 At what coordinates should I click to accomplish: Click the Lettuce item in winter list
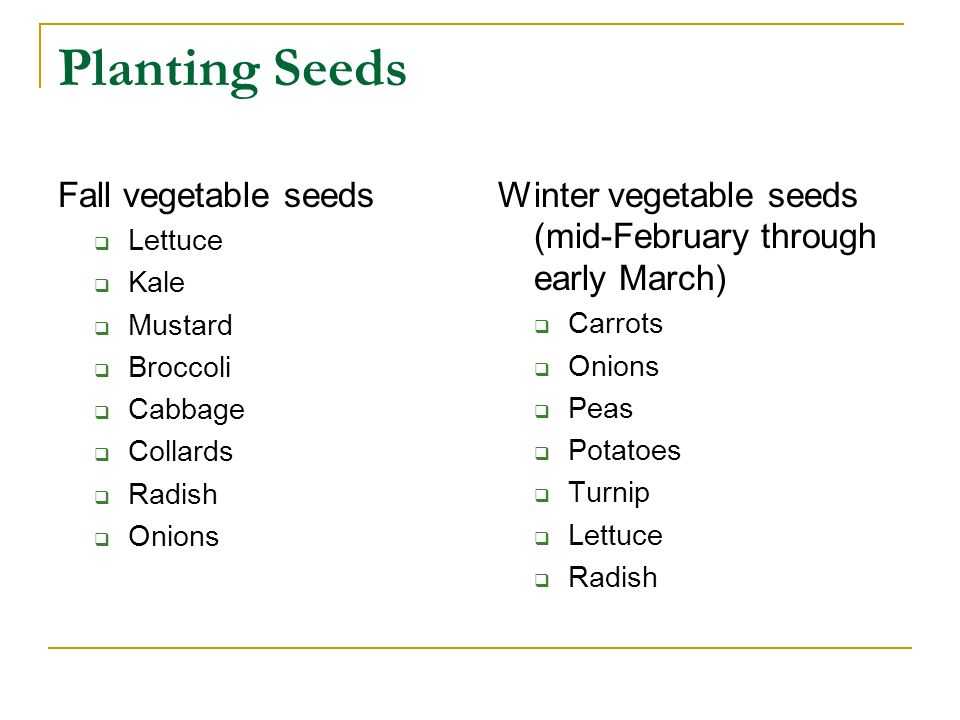coord(615,535)
